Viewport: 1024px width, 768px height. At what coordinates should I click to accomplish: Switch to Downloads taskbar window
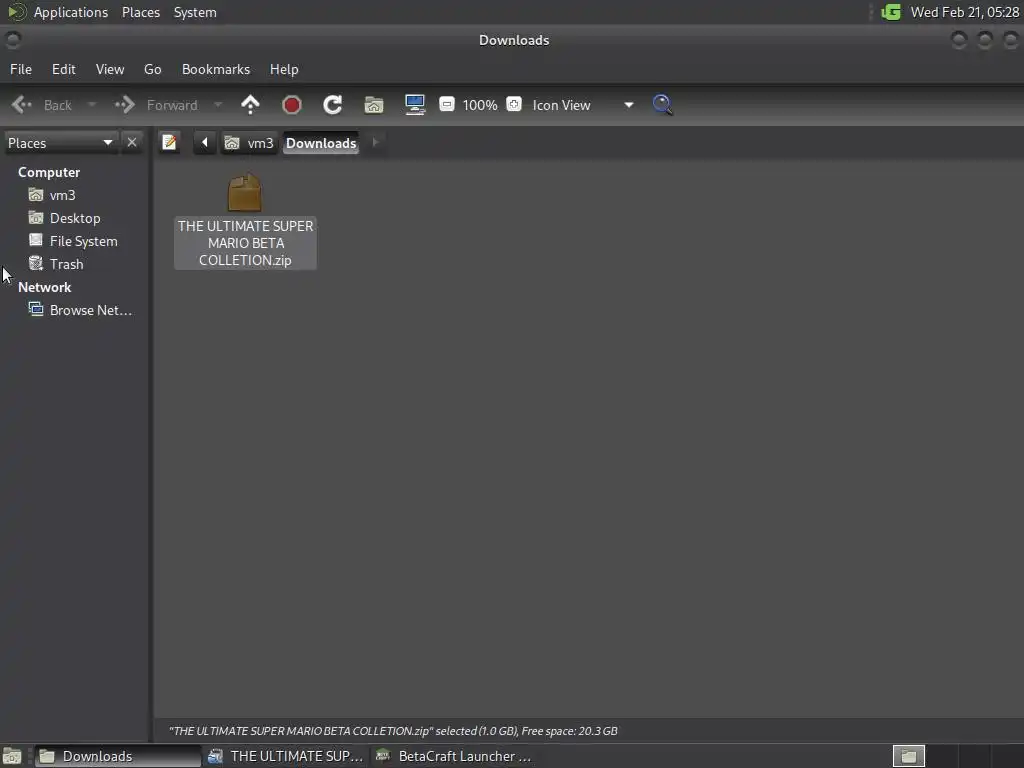[118, 756]
